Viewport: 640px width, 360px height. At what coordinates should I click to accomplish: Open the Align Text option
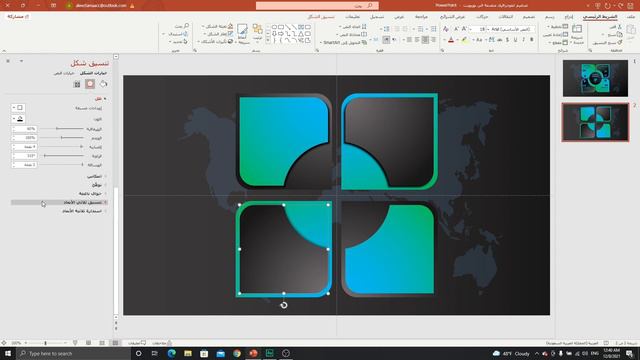pos(352,34)
